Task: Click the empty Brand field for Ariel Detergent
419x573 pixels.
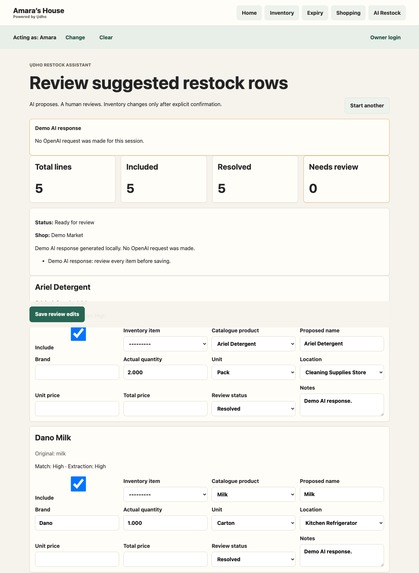Action: pyautogui.click(x=77, y=372)
